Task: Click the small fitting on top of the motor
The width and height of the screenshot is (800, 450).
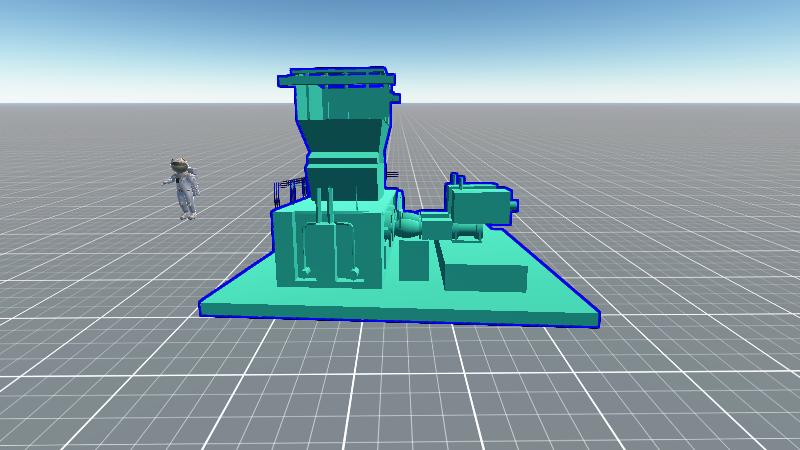Action: pyautogui.click(x=457, y=179)
